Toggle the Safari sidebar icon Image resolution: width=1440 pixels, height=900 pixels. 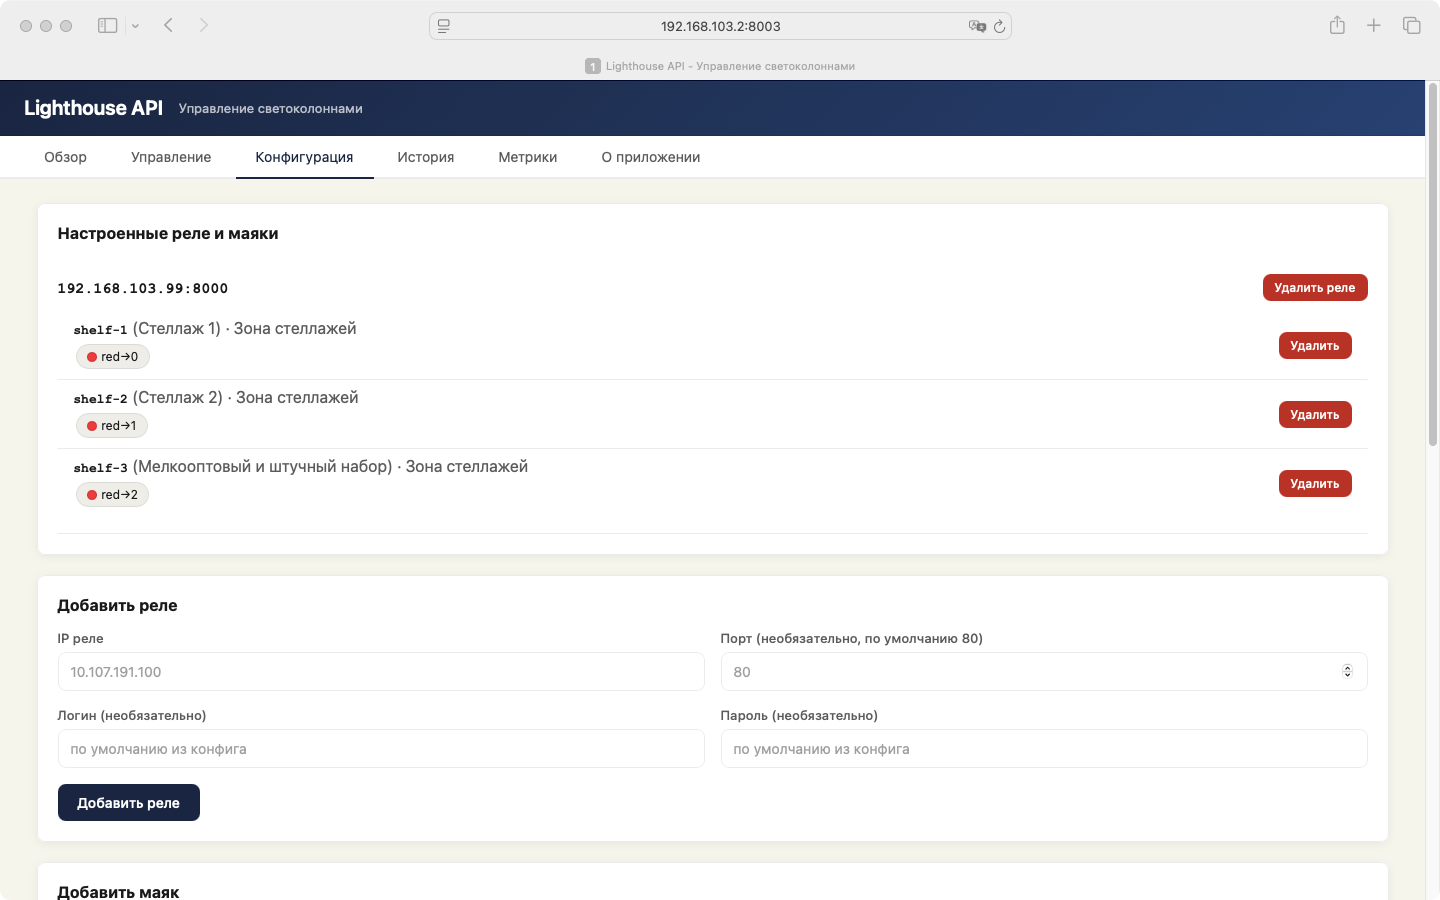(107, 26)
